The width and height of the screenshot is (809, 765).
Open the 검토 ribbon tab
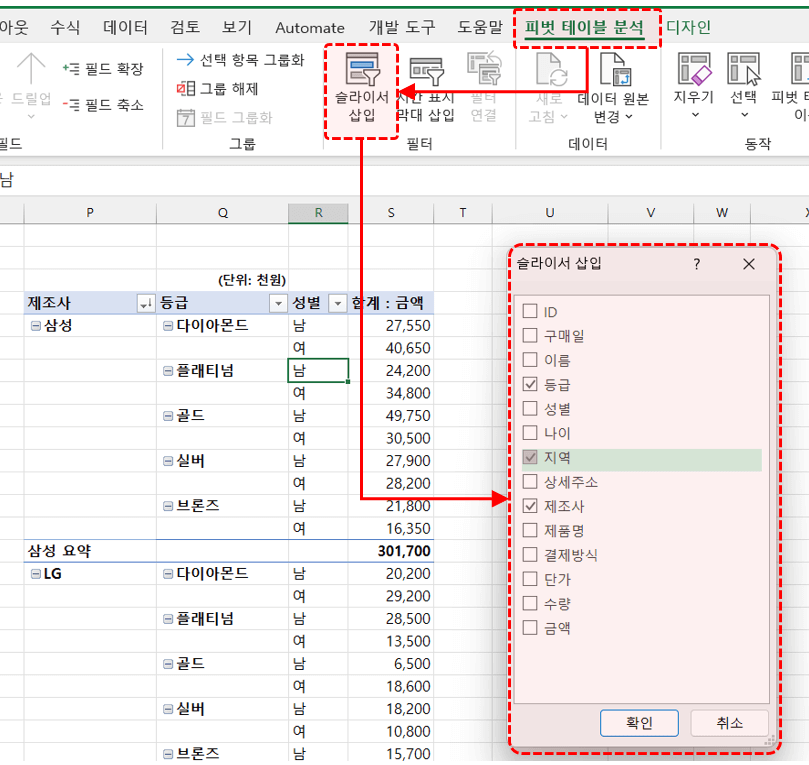[185, 27]
